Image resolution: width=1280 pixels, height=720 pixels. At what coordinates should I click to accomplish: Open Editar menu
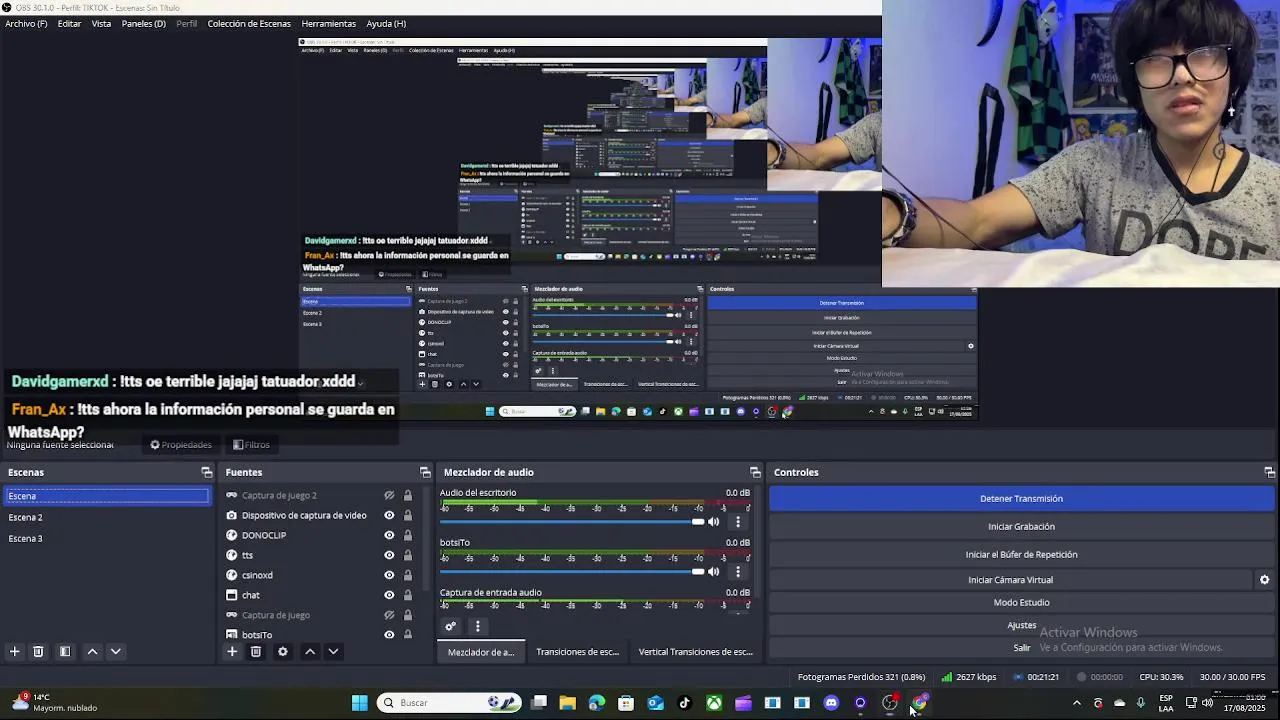tap(69, 23)
